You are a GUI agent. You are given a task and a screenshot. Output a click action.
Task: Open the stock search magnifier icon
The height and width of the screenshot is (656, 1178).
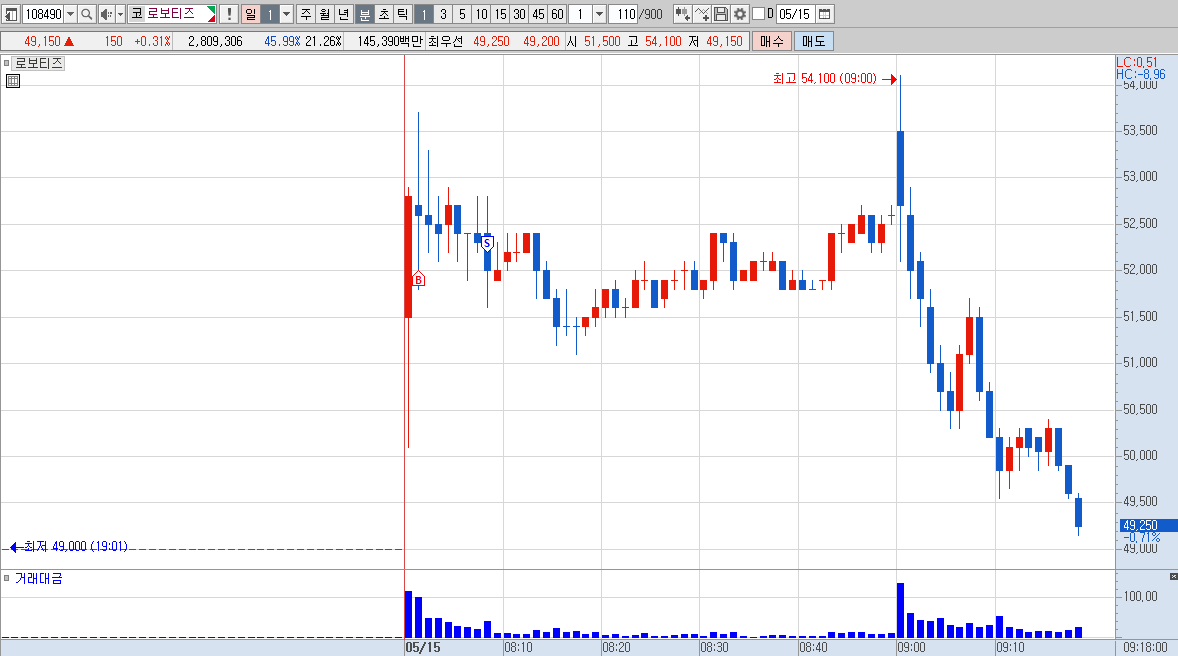[x=86, y=14]
